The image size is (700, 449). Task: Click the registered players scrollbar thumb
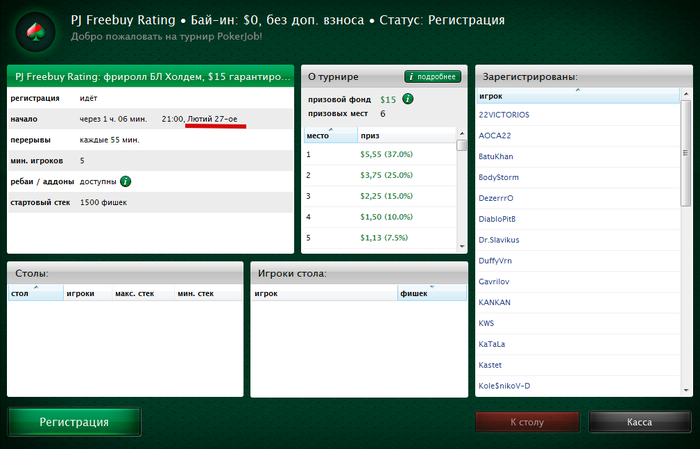click(x=686, y=153)
